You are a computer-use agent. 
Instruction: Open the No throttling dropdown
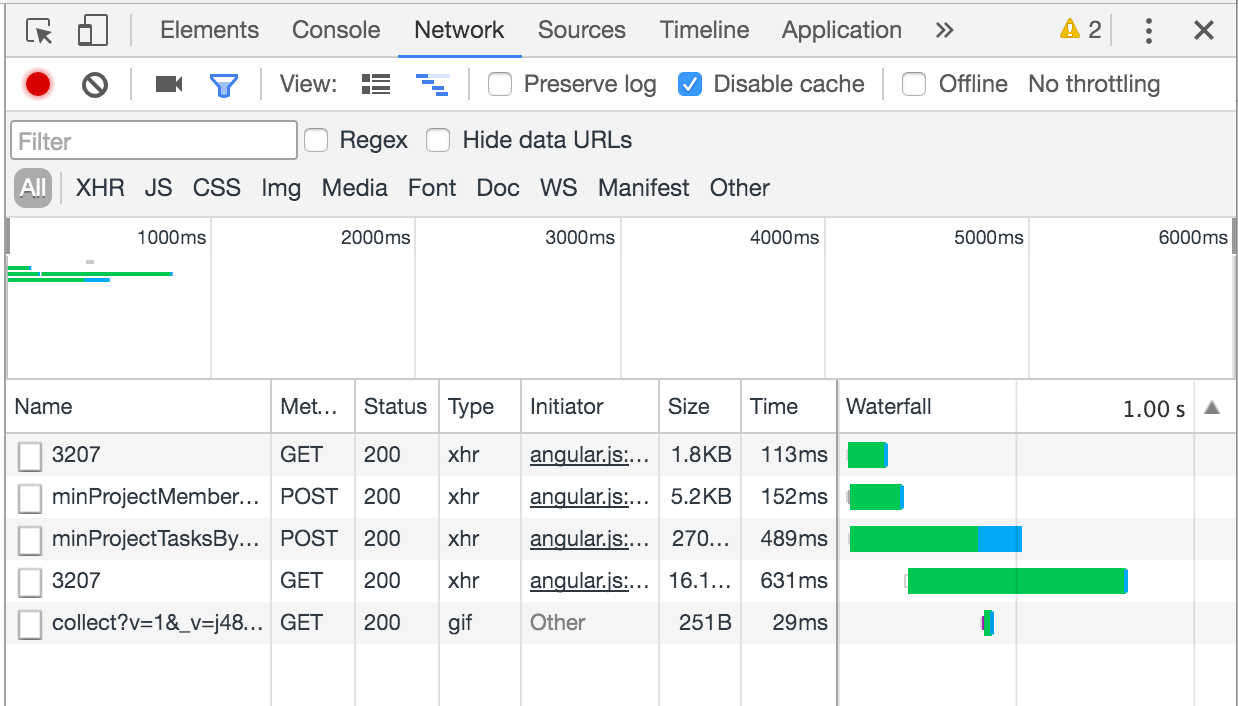(x=1093, y=84)
